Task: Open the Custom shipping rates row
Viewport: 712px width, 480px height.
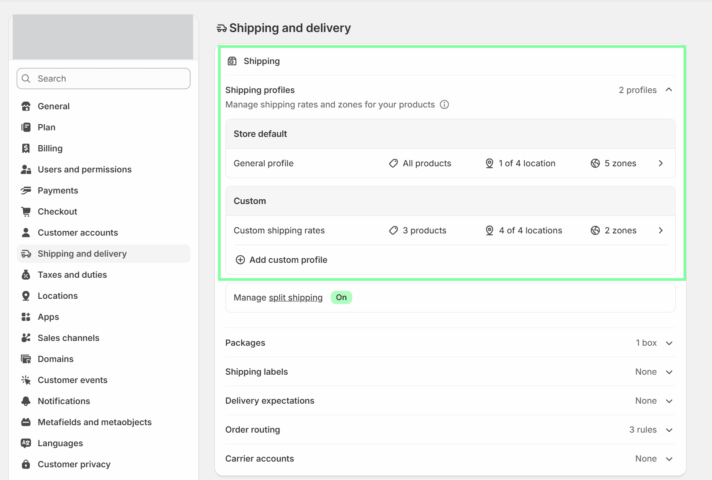Action: point(450,231)
